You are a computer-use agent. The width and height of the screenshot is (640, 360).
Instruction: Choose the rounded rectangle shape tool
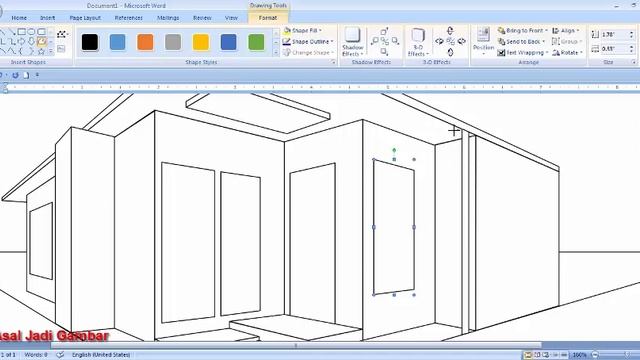tap(42, 32)
